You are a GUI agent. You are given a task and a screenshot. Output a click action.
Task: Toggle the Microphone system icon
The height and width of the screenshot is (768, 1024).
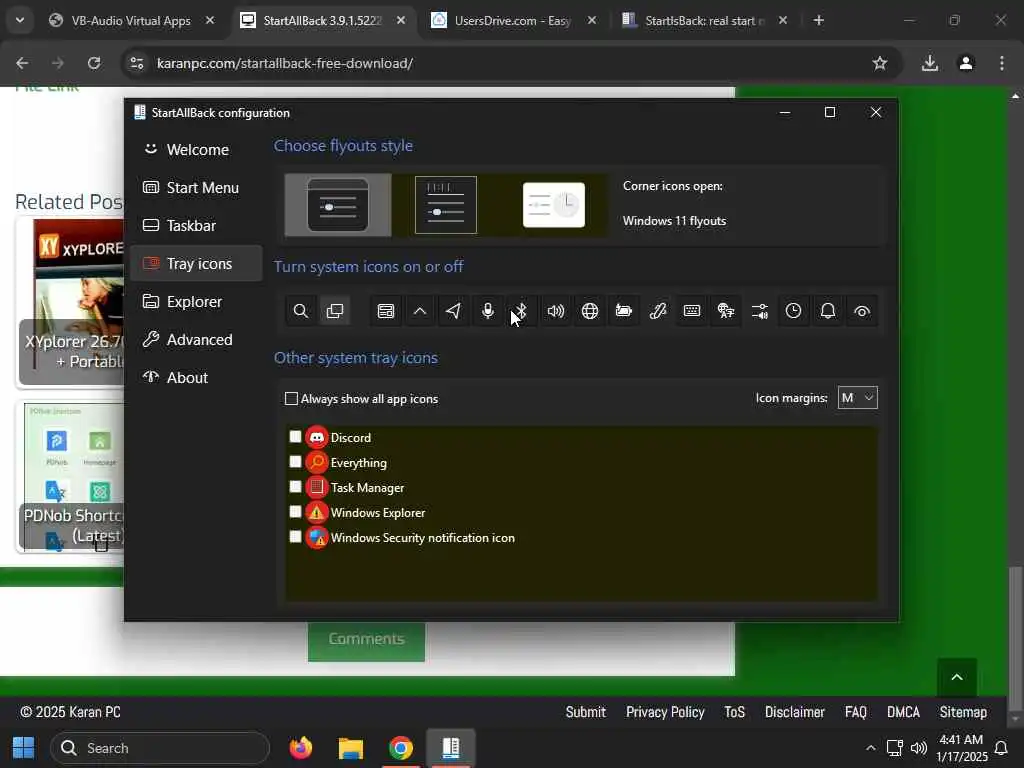point(488,311)
